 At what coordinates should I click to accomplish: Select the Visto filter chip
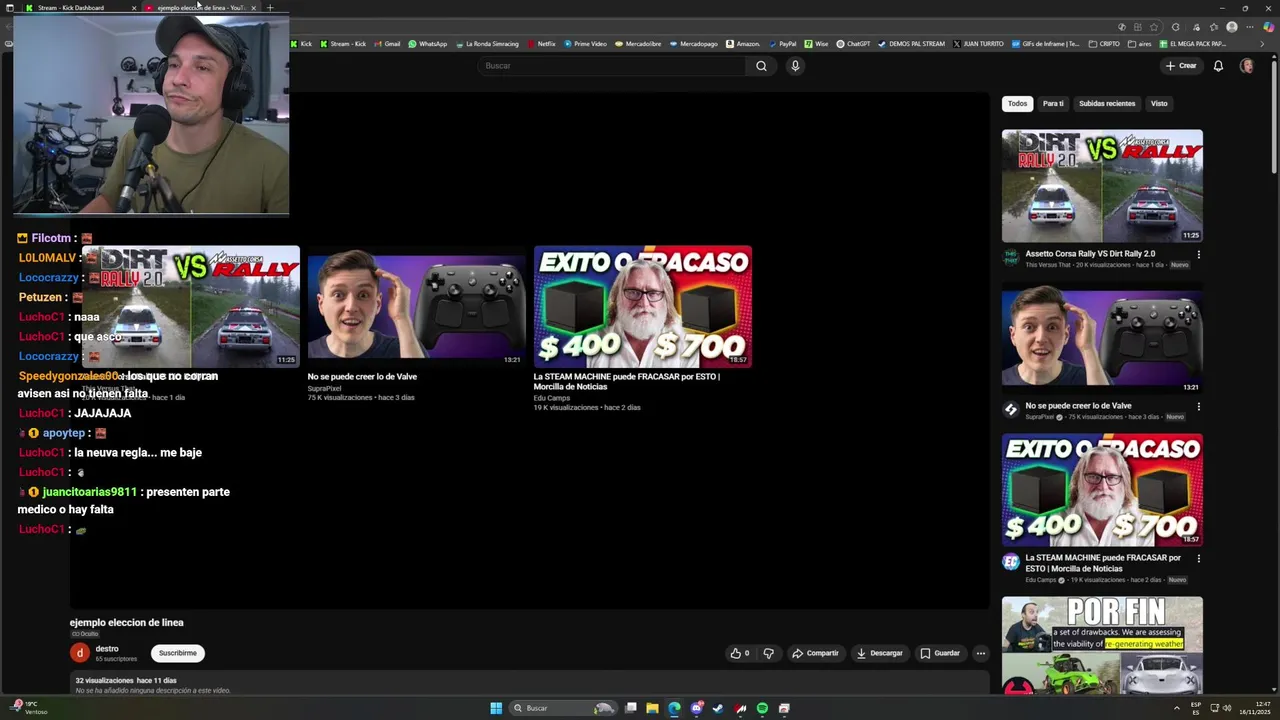coord(1159,104)
